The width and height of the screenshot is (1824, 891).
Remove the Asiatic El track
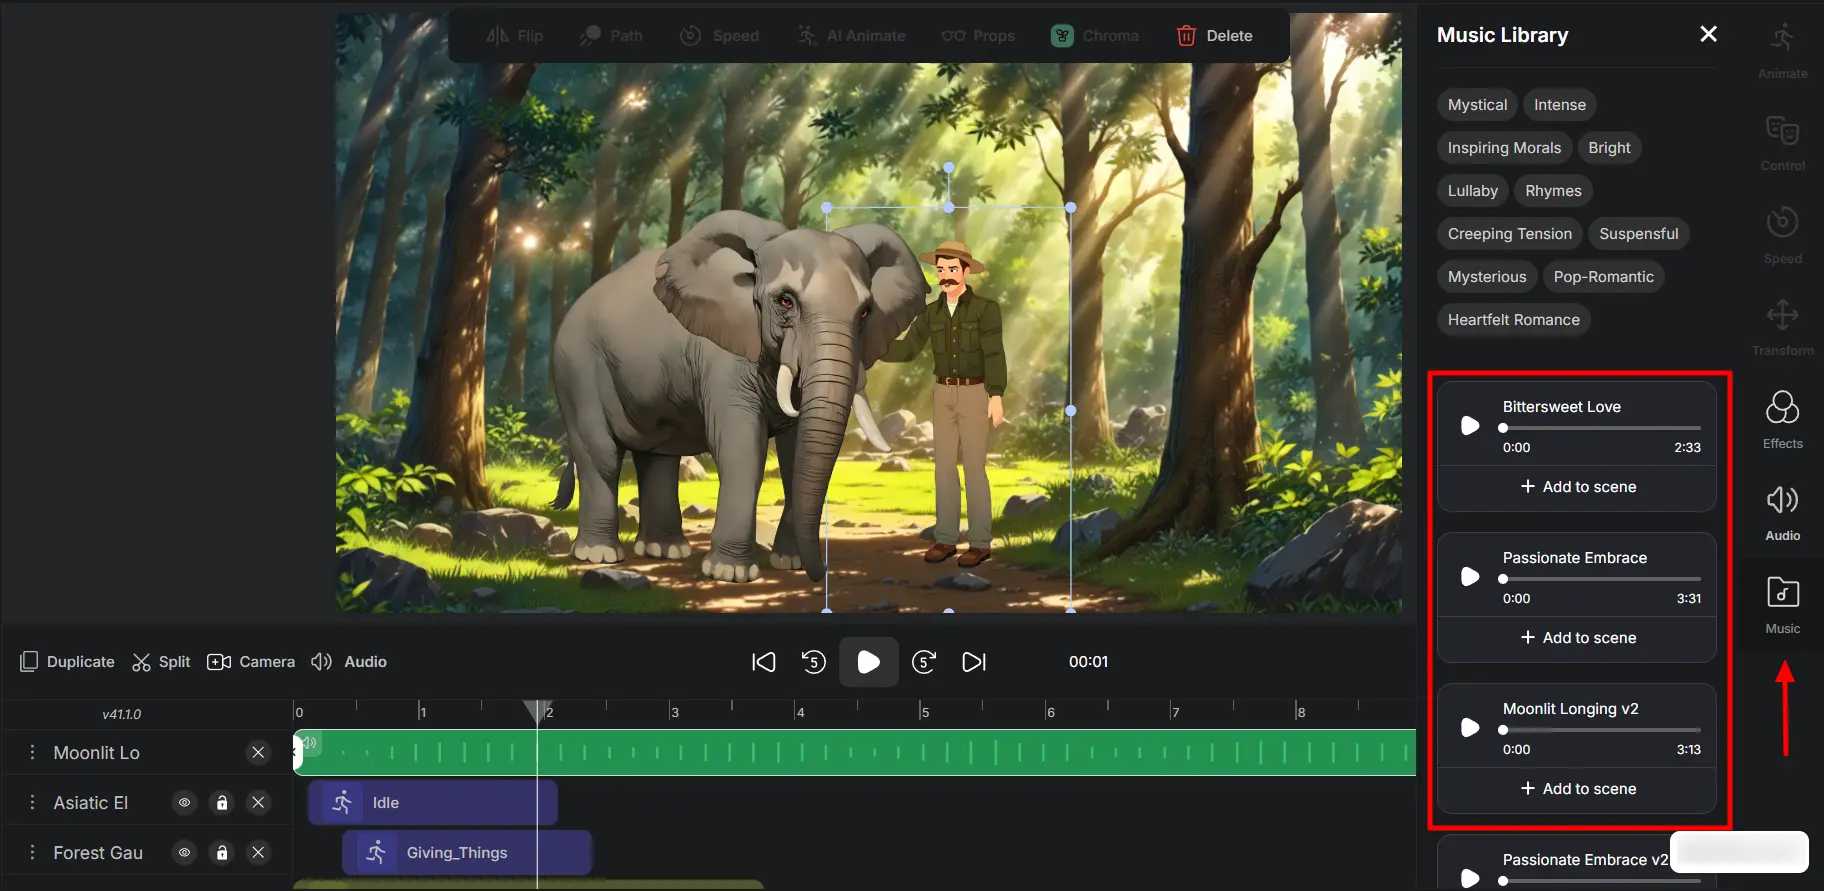258,802
